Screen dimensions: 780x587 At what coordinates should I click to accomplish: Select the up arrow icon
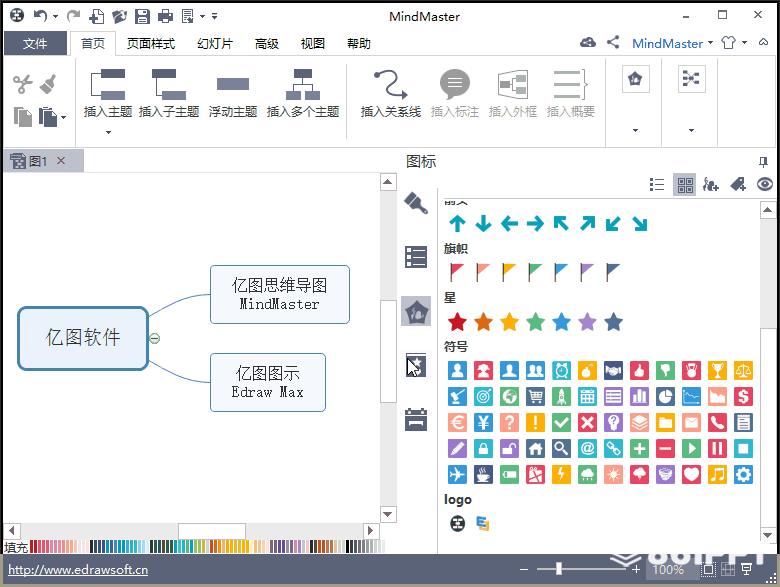click(457, 224)
